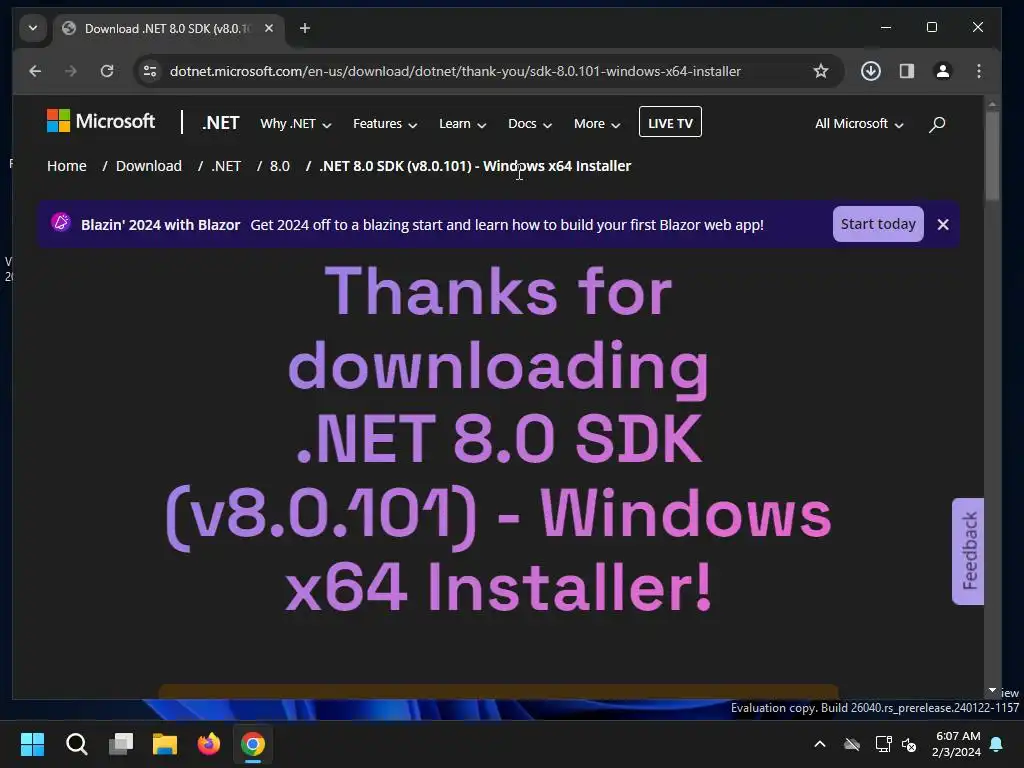1024x768 pixels.
Task: Go back with the browser back arrow
Action: 35,71
